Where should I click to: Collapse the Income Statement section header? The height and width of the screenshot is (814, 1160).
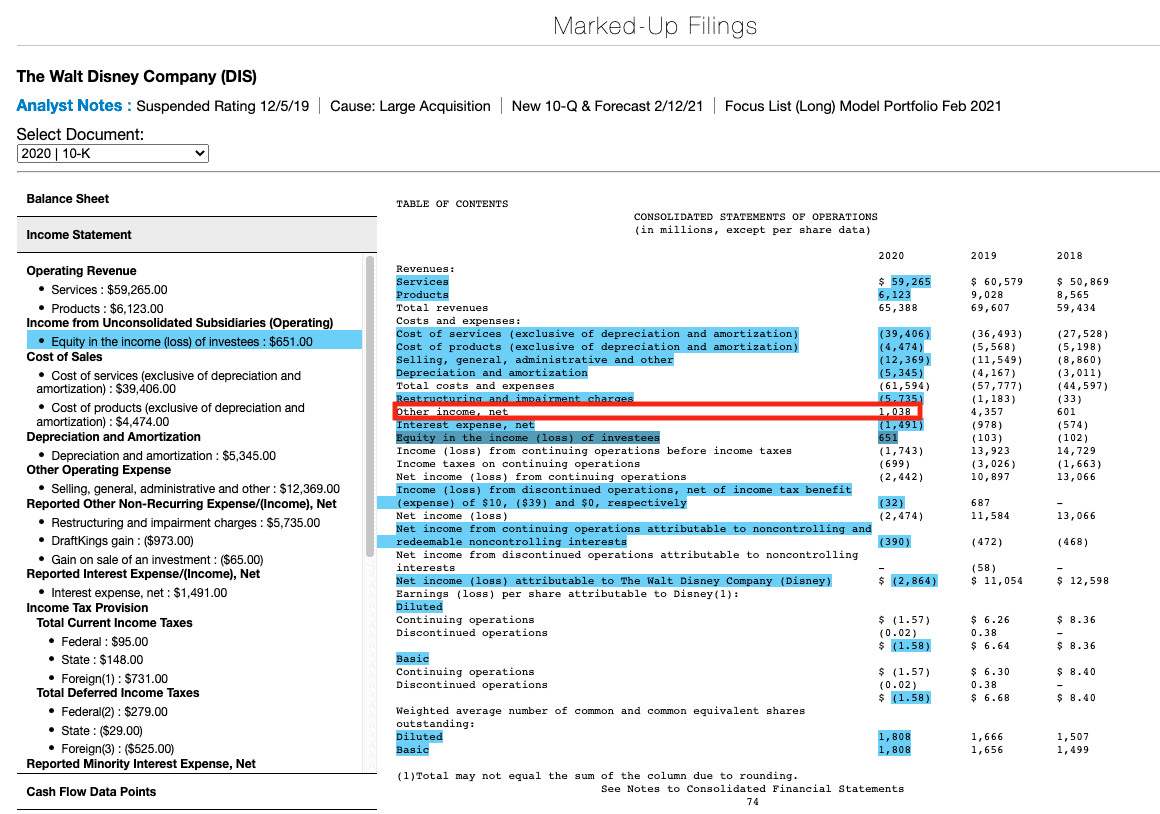(197, 235)
